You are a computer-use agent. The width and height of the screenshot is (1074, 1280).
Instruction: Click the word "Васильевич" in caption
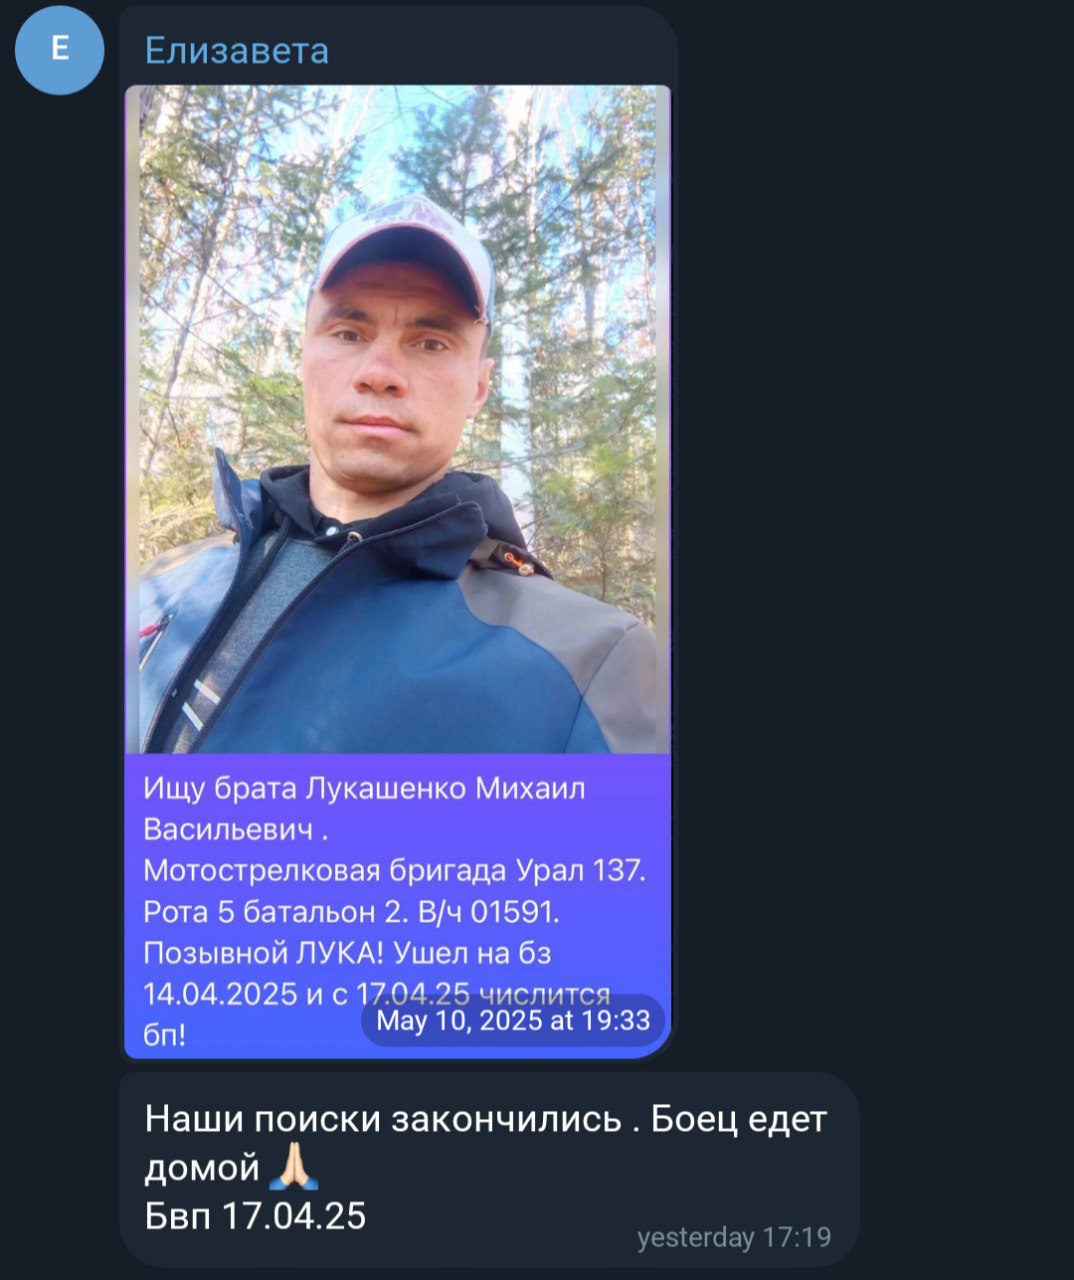click(x=228, y=830)
